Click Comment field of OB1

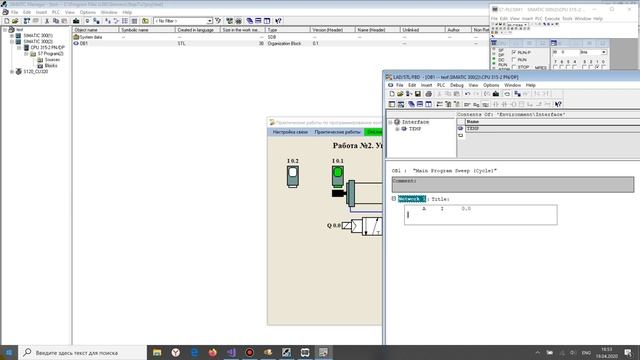coord(513,184)
